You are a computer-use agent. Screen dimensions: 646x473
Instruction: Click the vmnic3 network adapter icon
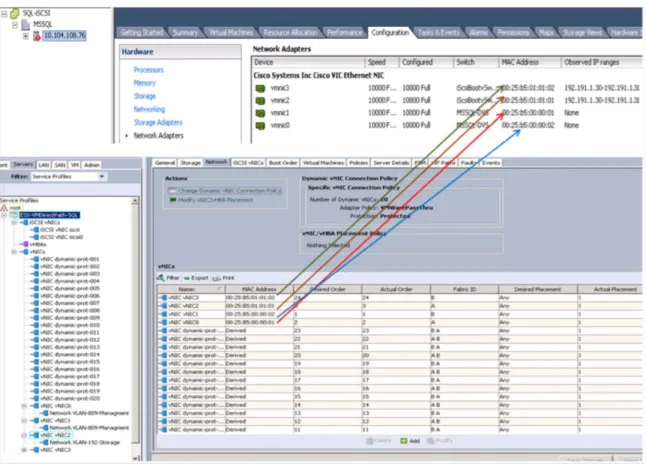point(260,88)
